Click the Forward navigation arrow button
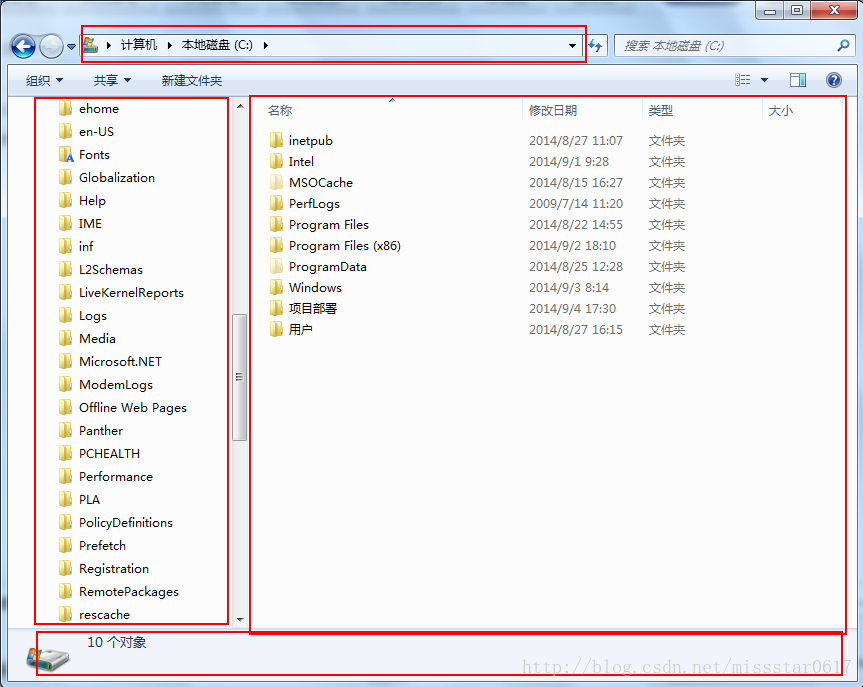 (x=52, y=46)
